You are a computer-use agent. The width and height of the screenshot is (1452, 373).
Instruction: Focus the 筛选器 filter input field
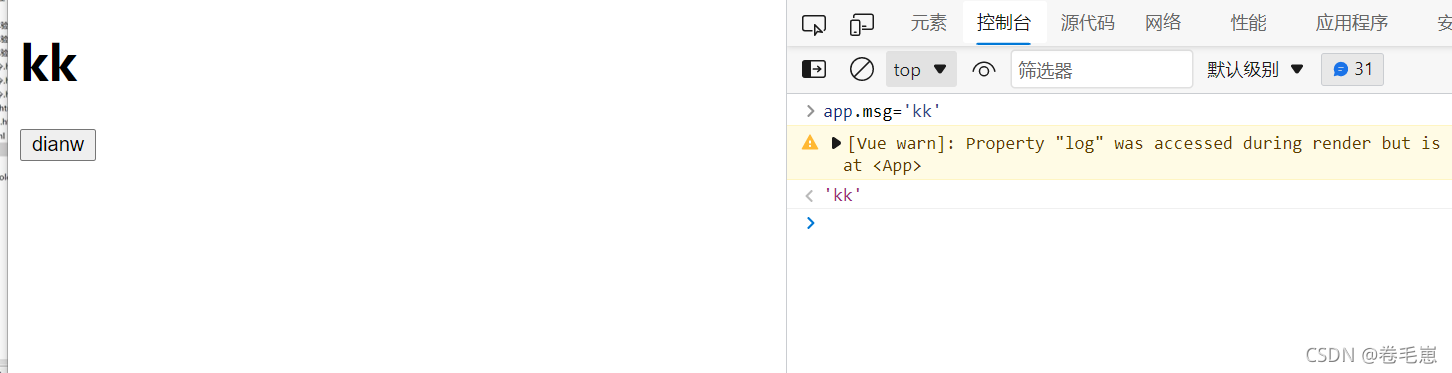click(x=1102, y=69)
